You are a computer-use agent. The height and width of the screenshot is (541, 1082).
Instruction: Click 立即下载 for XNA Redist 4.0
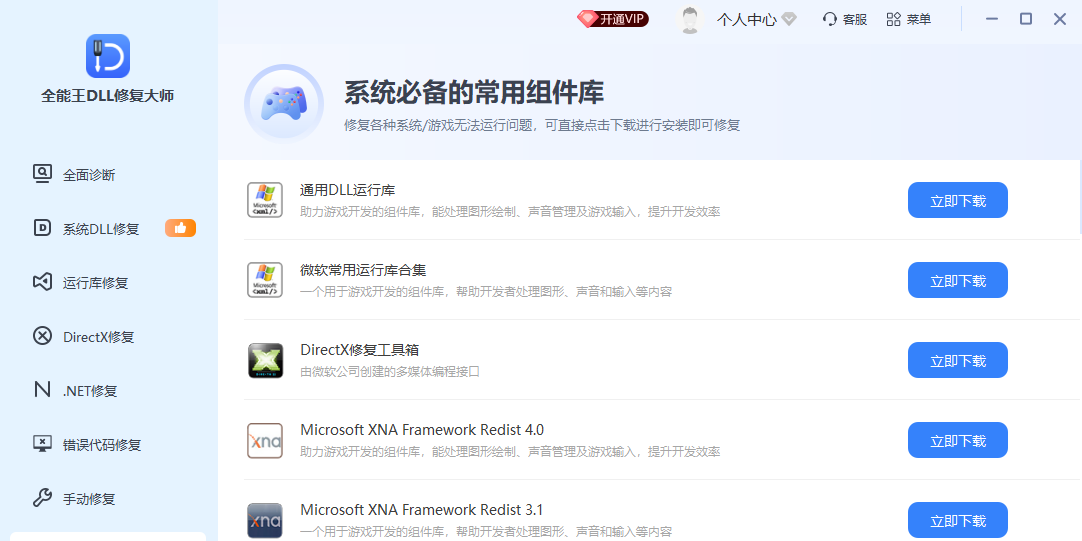click(x=958, y=440)
